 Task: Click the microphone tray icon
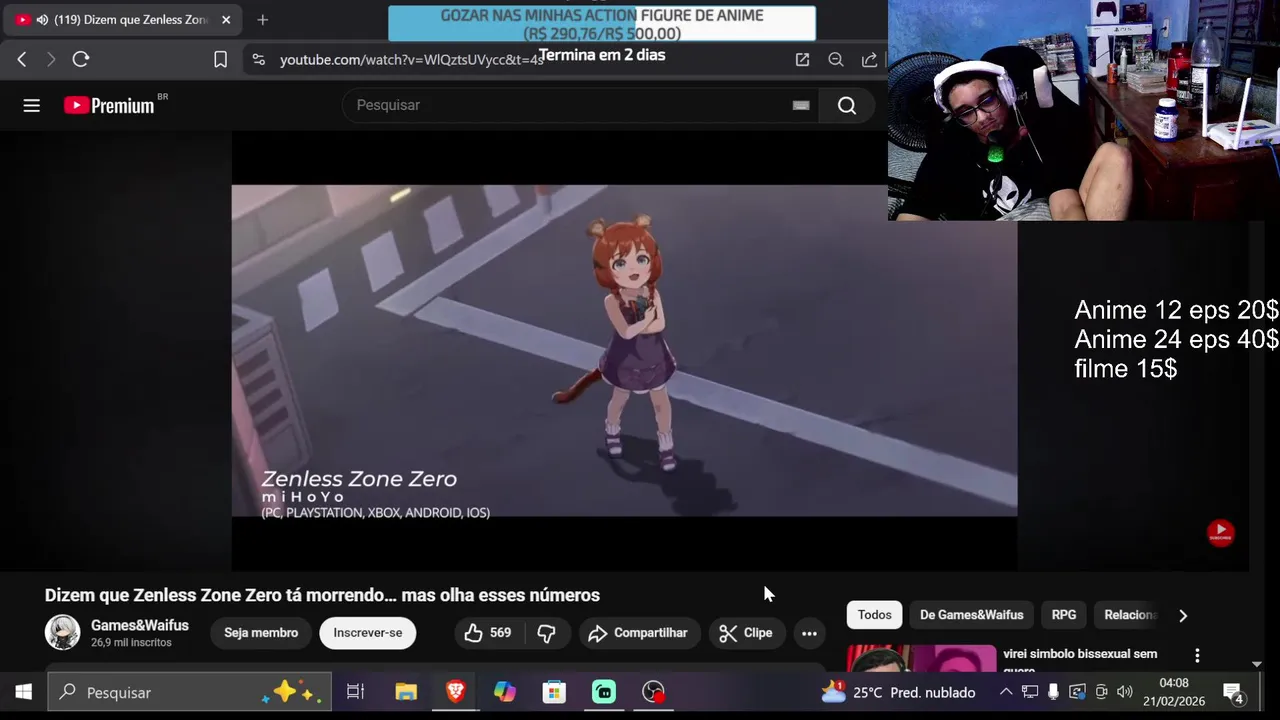tap(1053, 692)
